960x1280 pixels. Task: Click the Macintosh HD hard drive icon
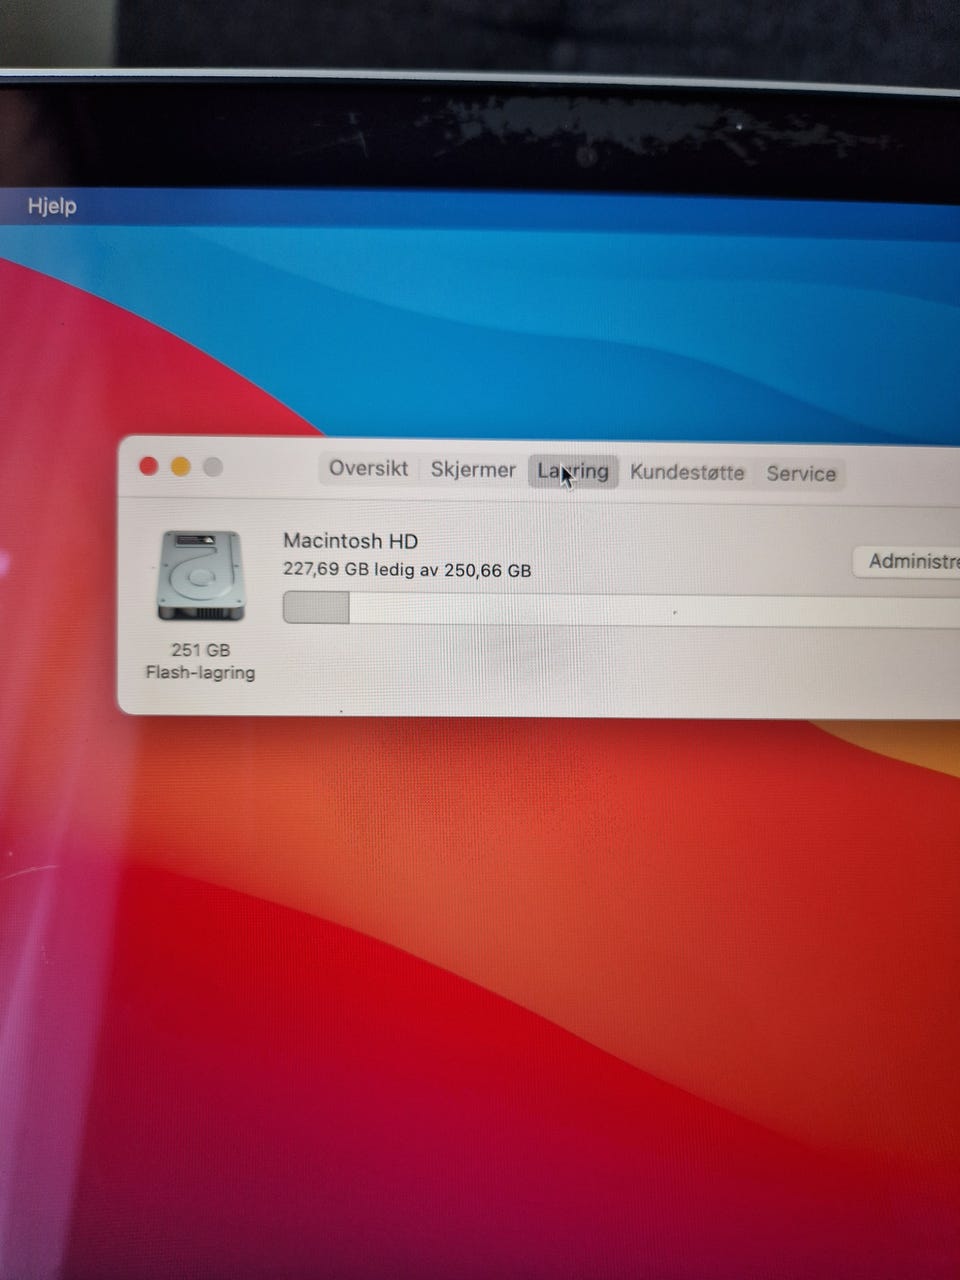pos(200,576)
